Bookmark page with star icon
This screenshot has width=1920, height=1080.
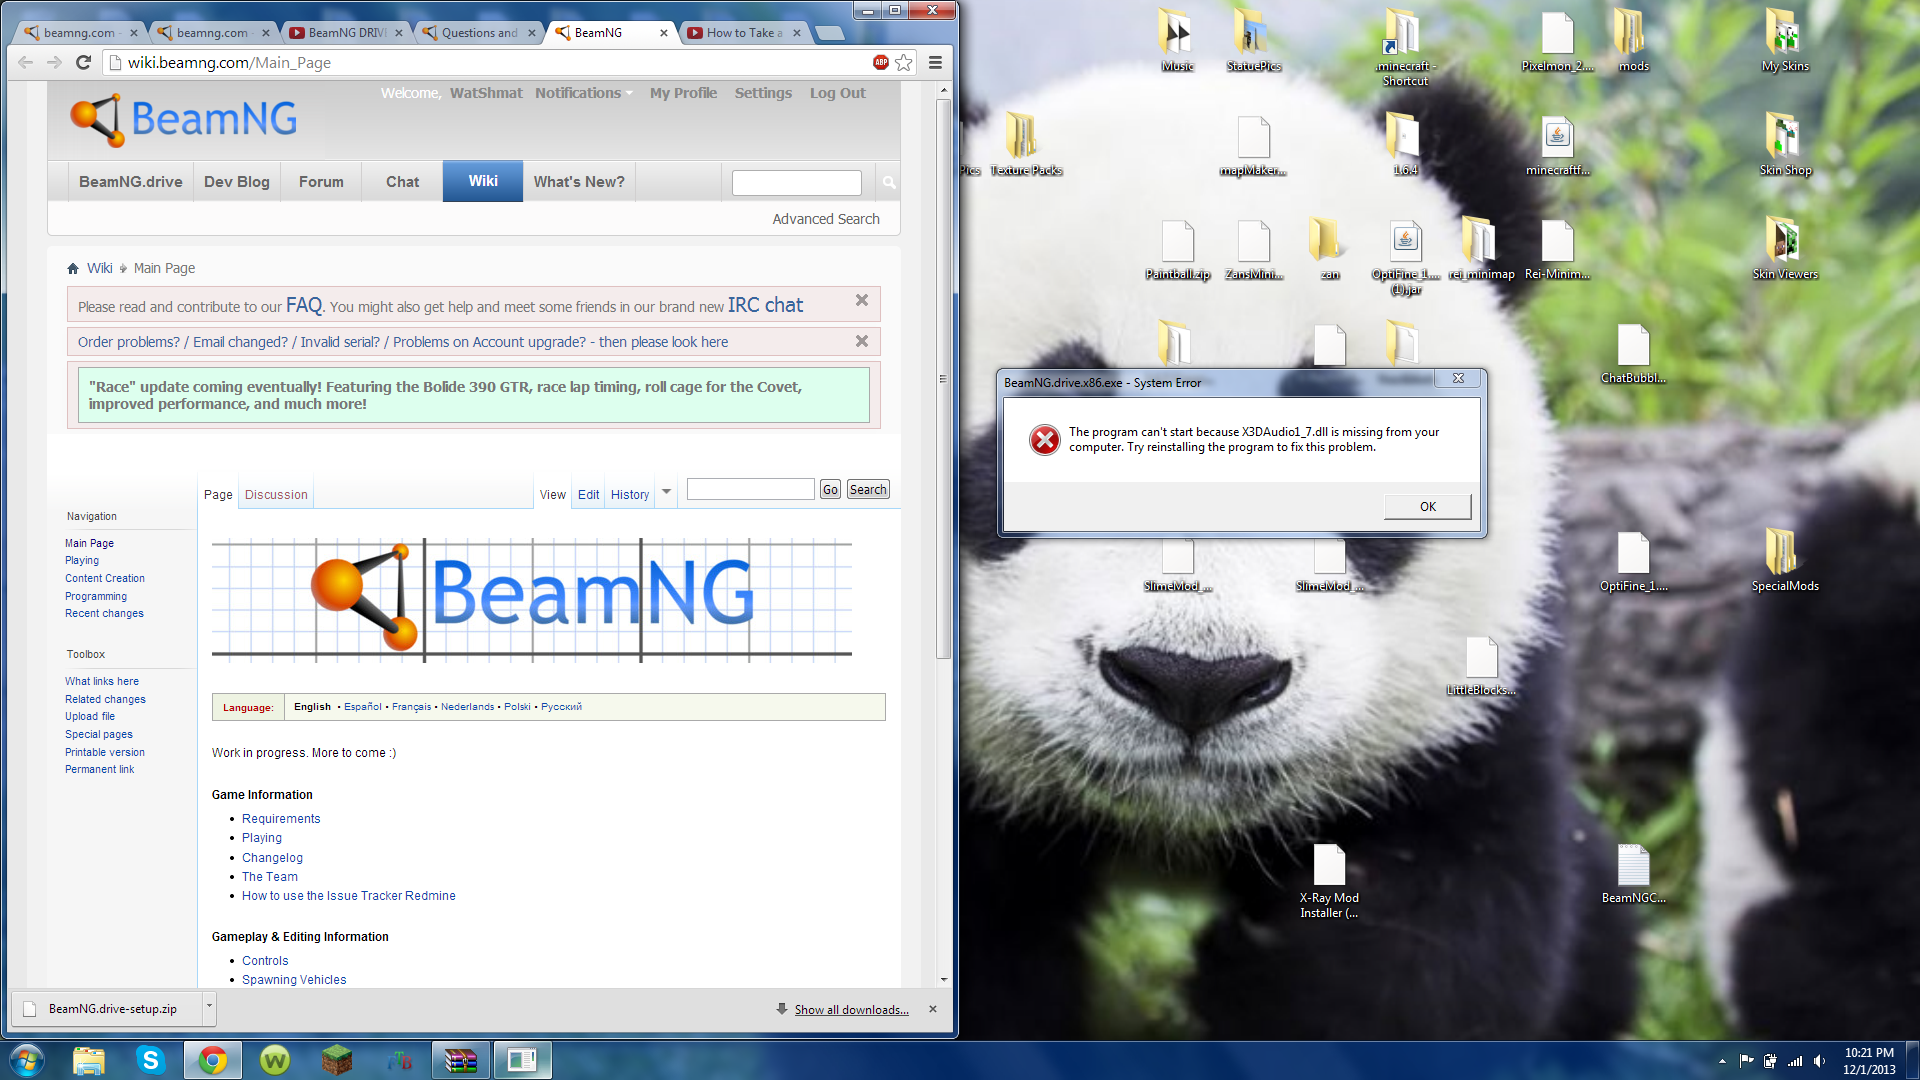point(904,62)
